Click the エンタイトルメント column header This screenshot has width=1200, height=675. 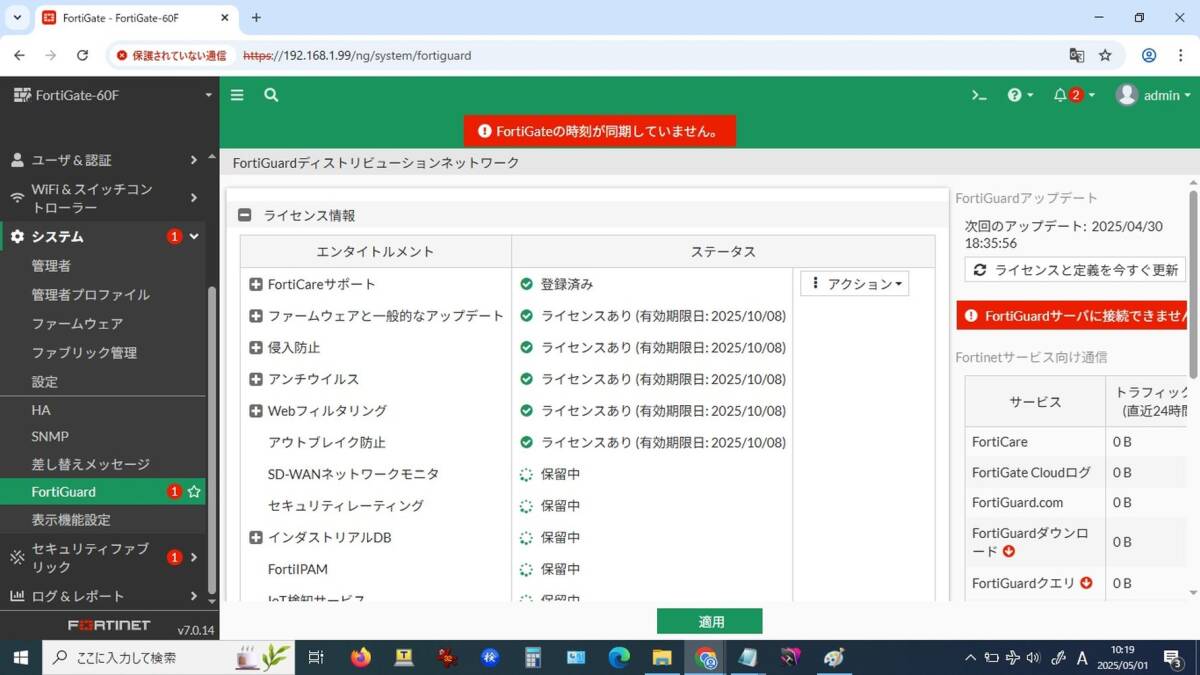(375, 252)
